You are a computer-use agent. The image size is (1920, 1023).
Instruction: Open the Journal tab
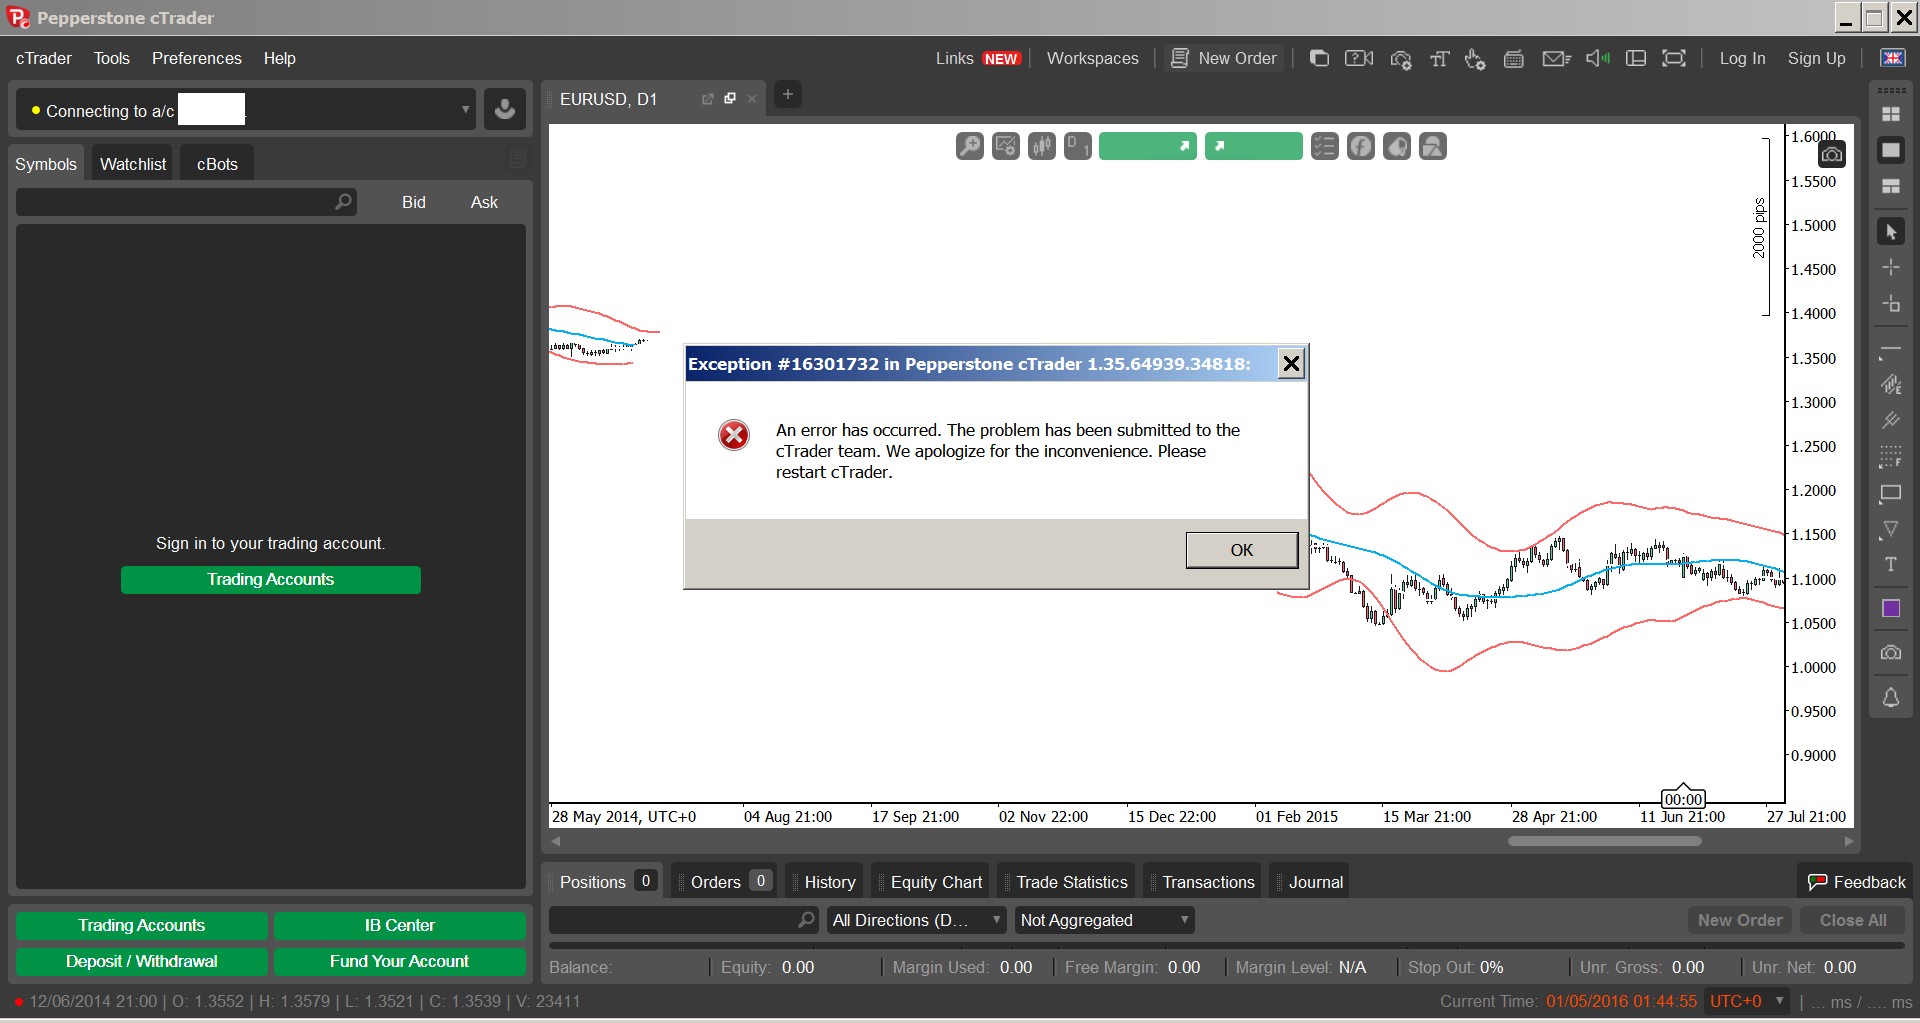1310,882
